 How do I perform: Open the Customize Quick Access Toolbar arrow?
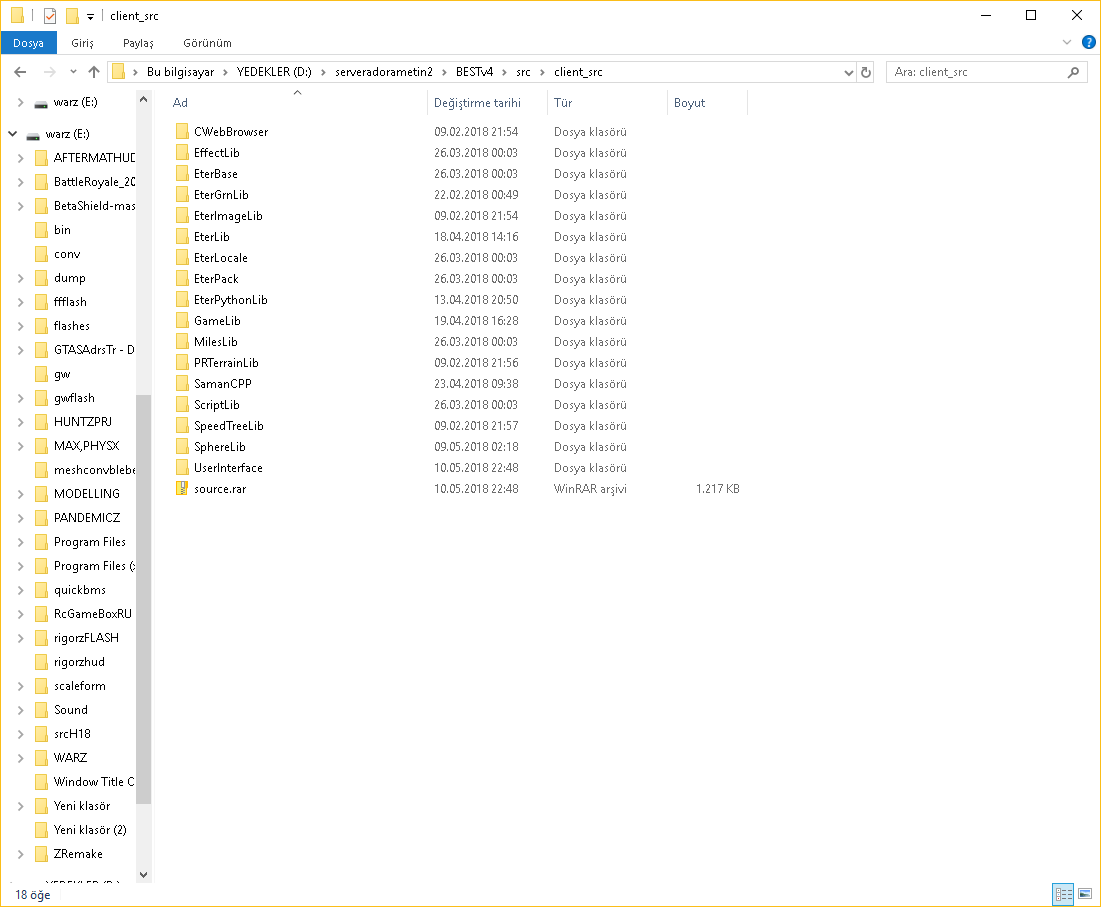point(91,16)
